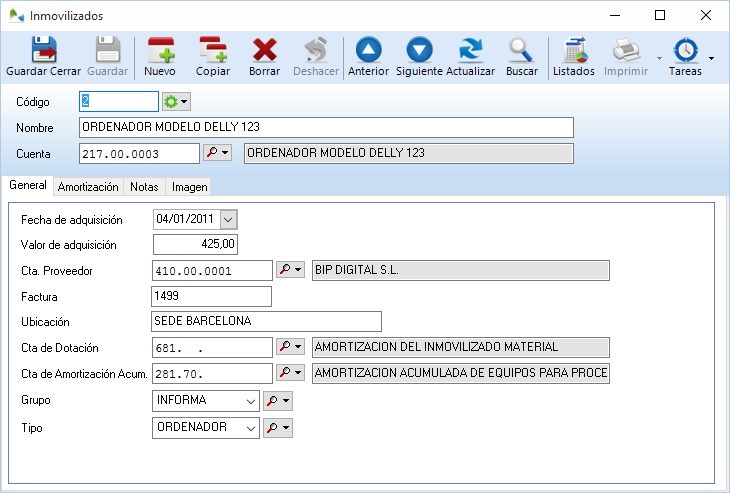
Task: Click the Tareas clock icon
Action: 685,52
